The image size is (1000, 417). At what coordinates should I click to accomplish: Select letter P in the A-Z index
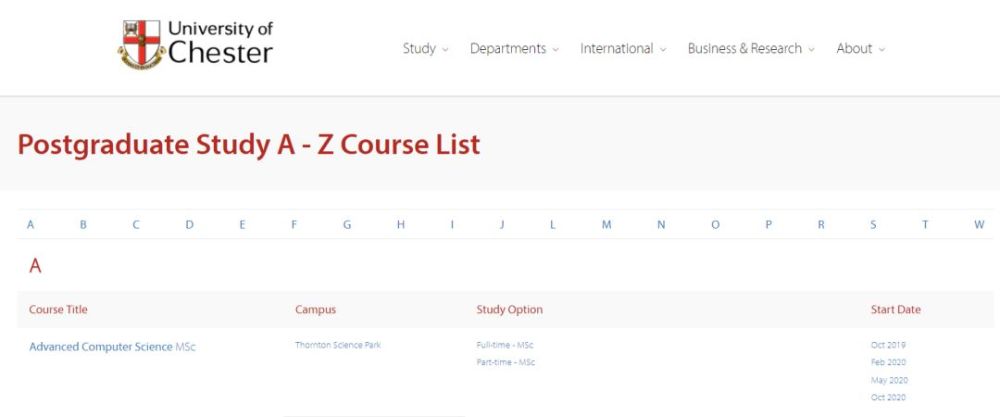[x=768, y=225]
